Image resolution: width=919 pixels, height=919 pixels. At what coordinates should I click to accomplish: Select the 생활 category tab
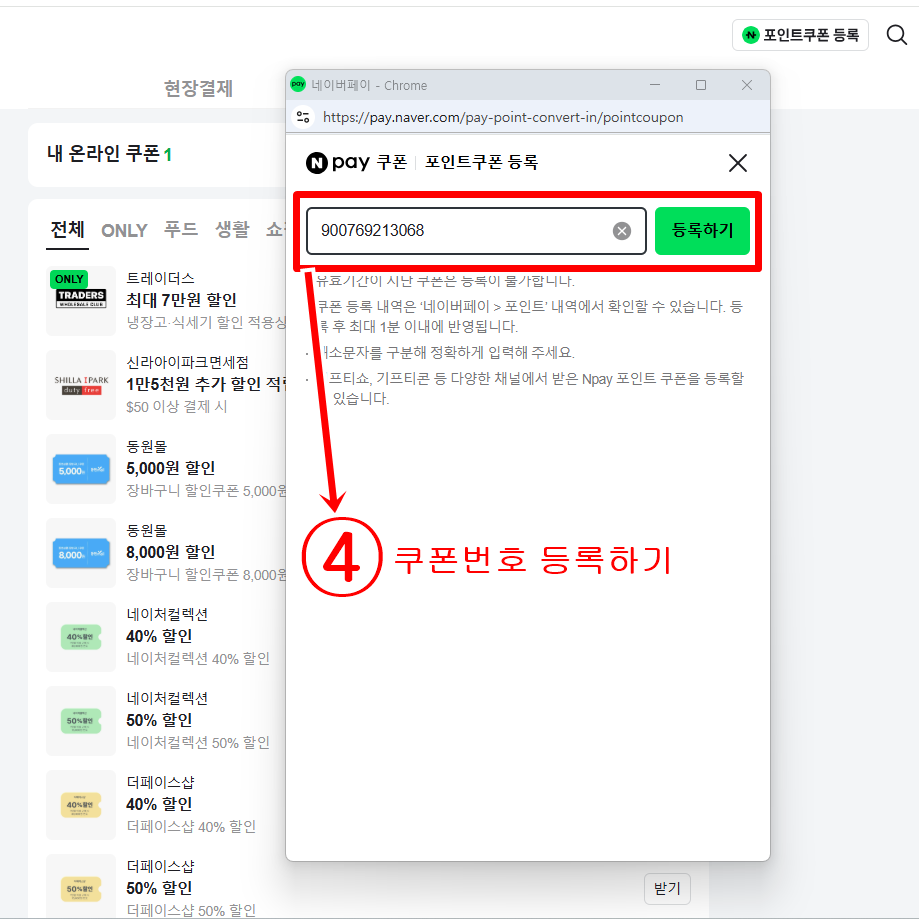click(x=232, y=229)
